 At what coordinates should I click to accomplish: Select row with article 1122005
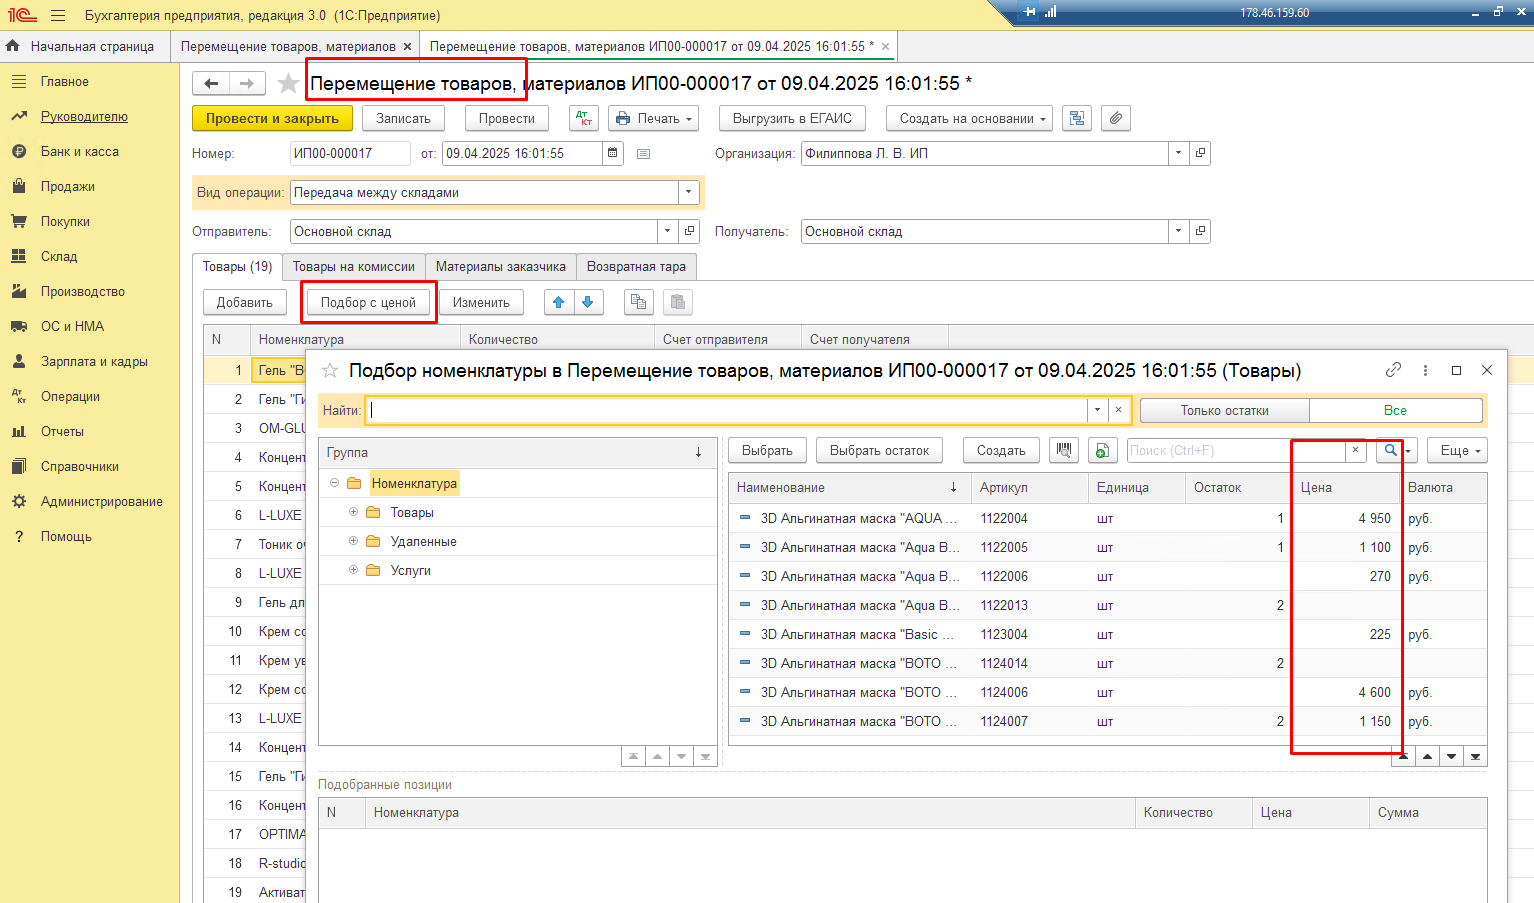click(1107, 547)
